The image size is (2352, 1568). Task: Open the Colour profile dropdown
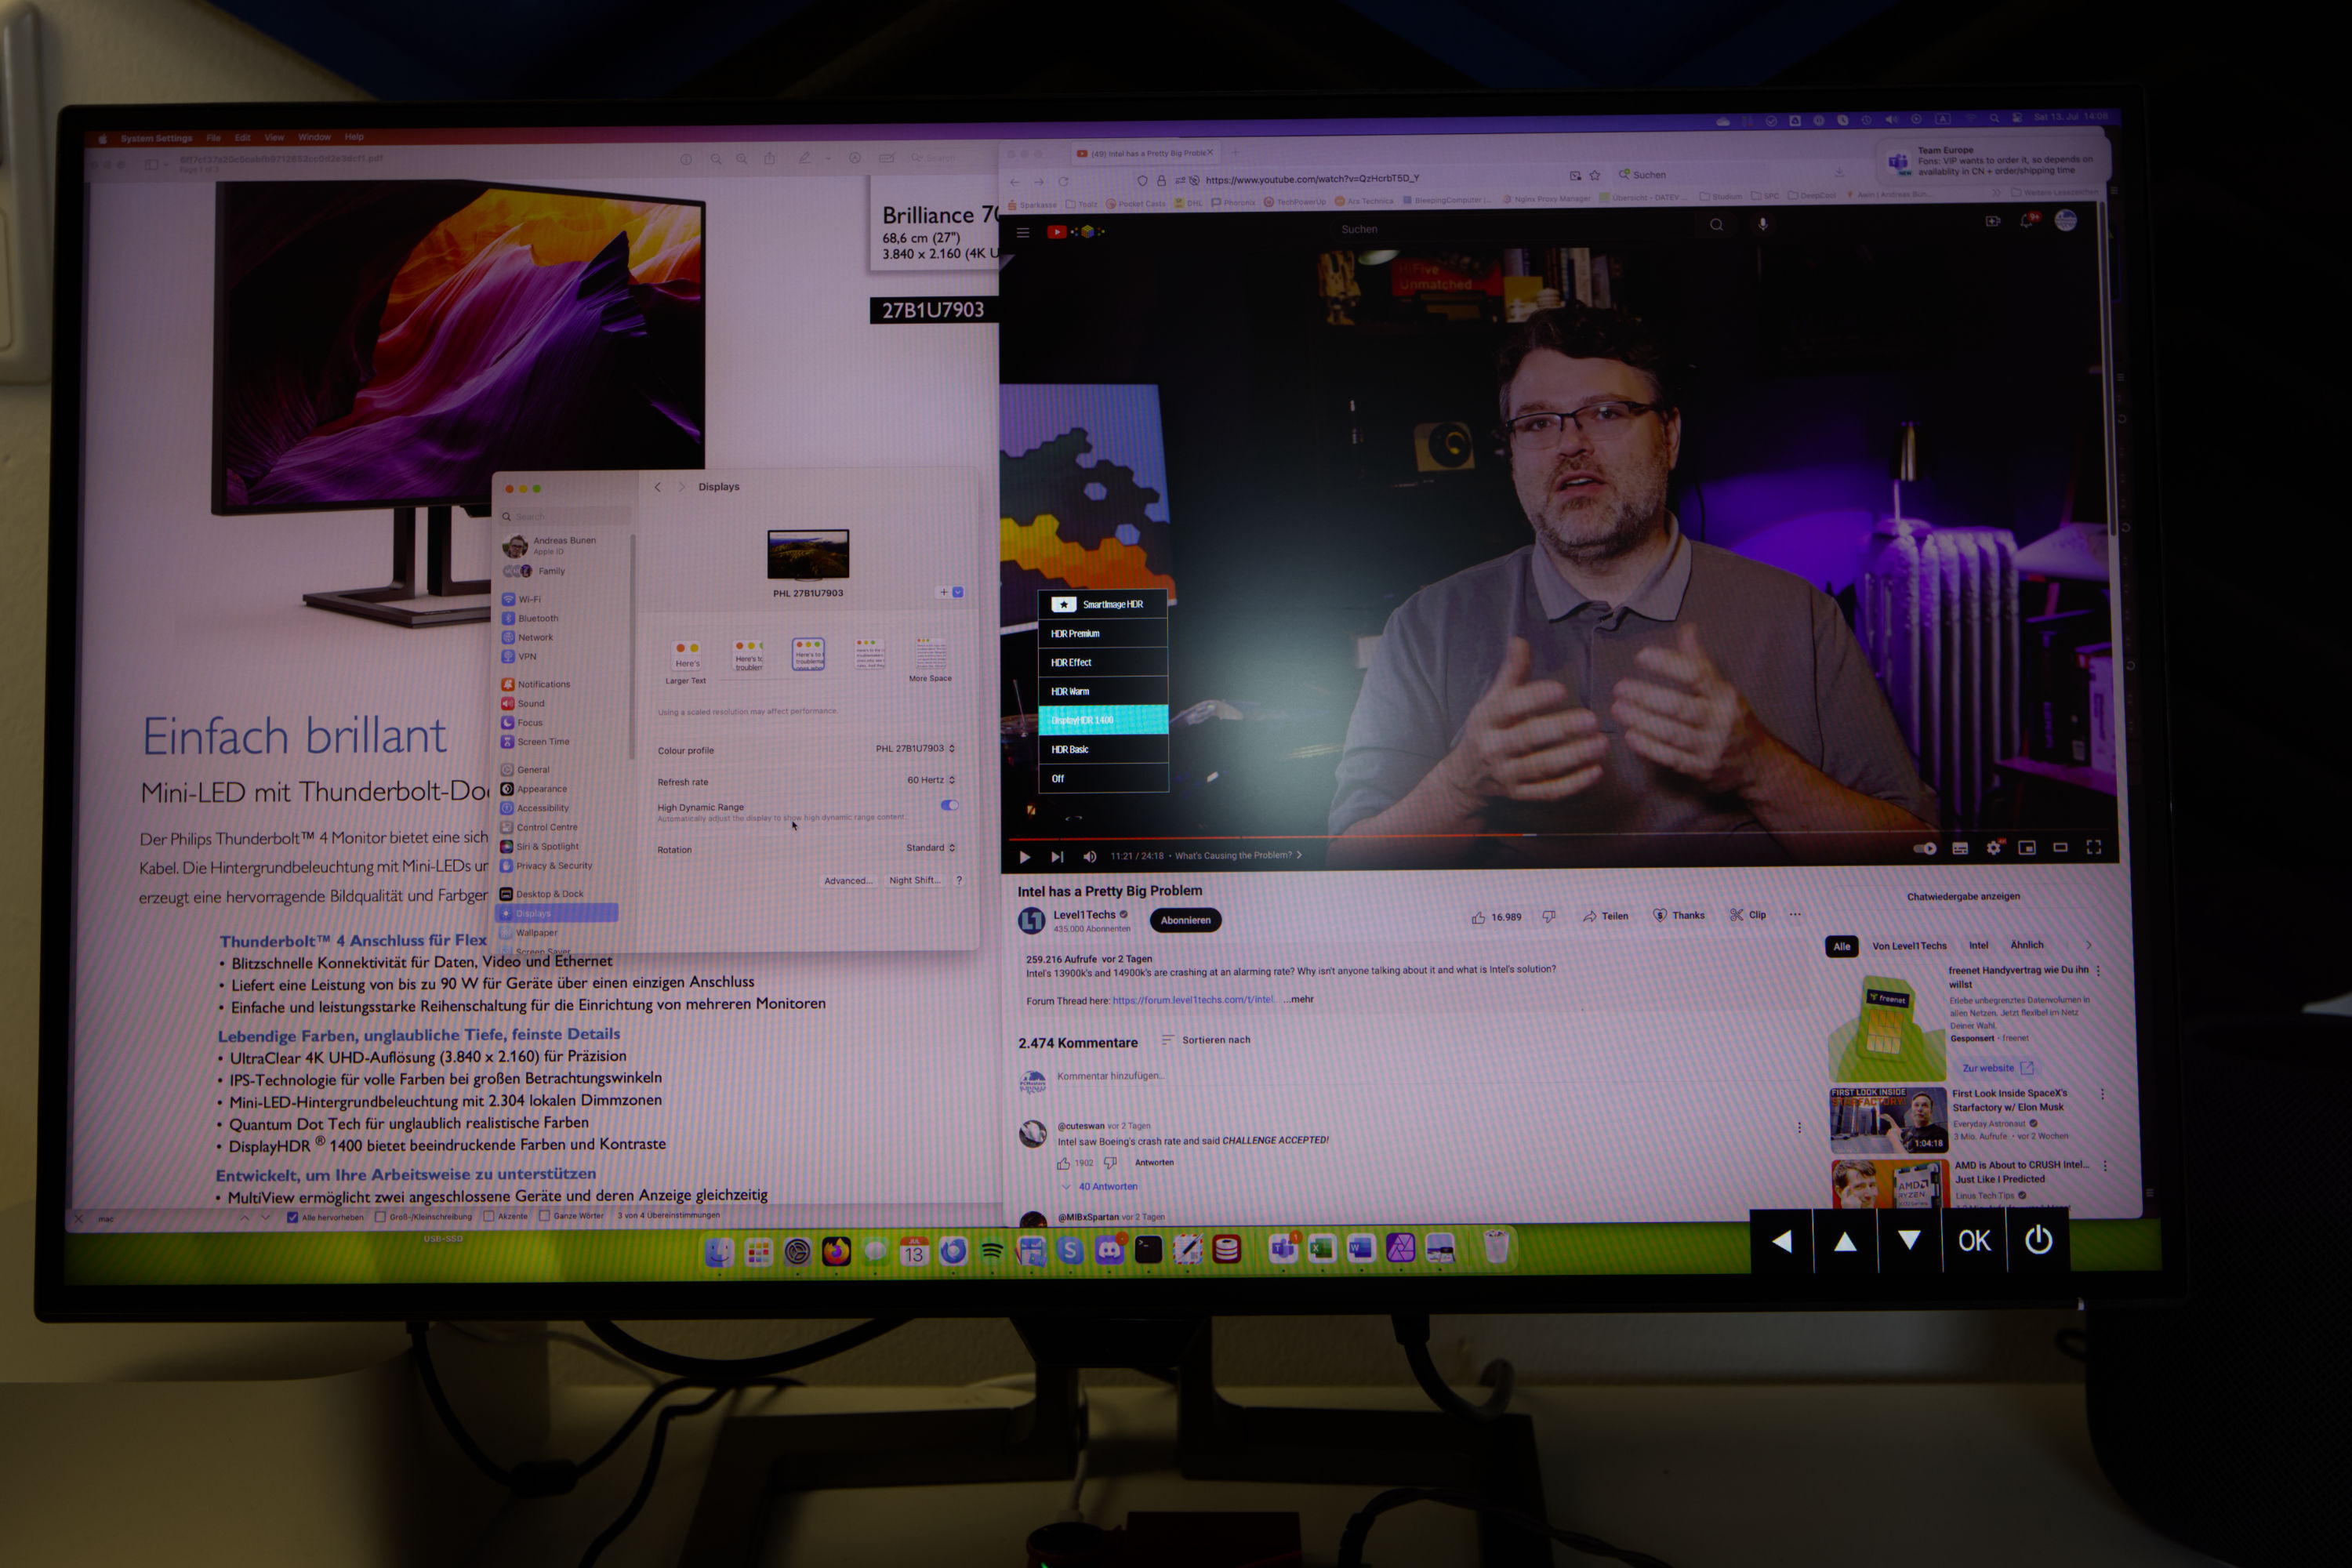[x=915, y=748]
